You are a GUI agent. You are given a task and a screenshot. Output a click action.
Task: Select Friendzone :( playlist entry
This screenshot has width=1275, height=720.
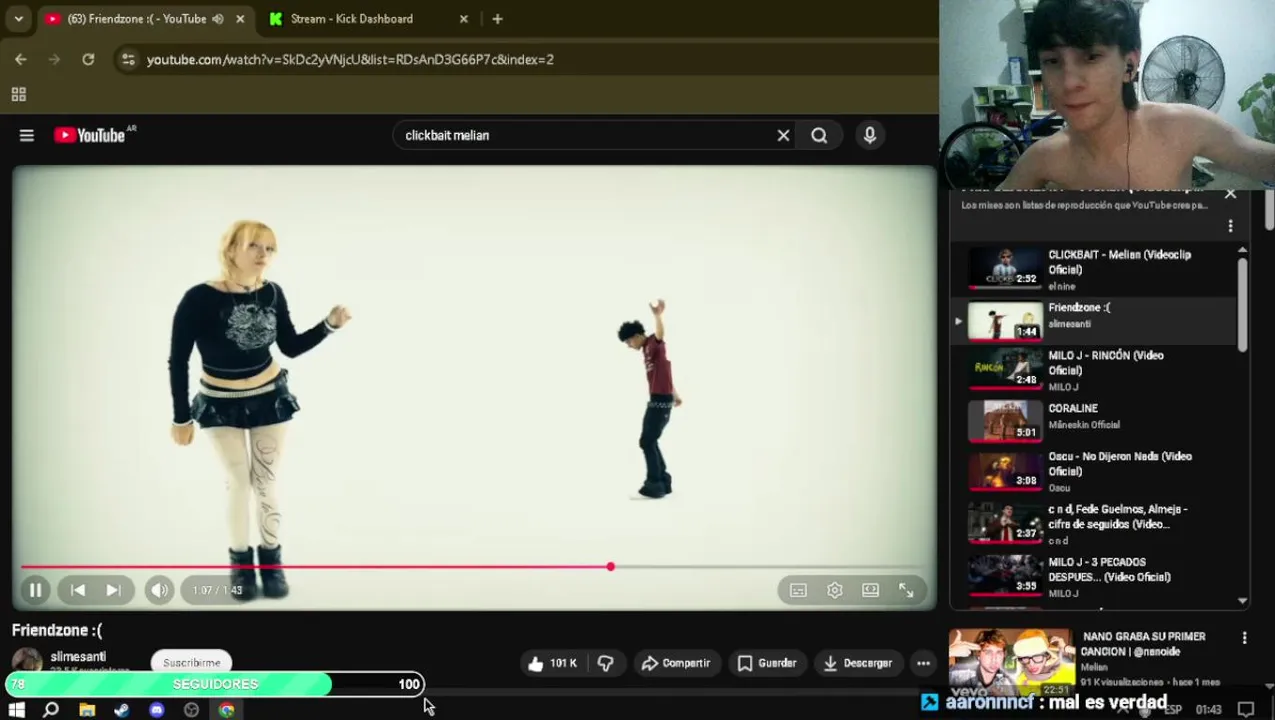coord(1094,320)
